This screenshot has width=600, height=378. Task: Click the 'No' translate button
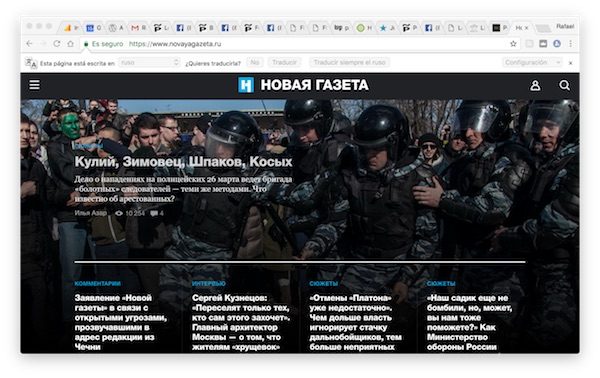pos(255,62)
